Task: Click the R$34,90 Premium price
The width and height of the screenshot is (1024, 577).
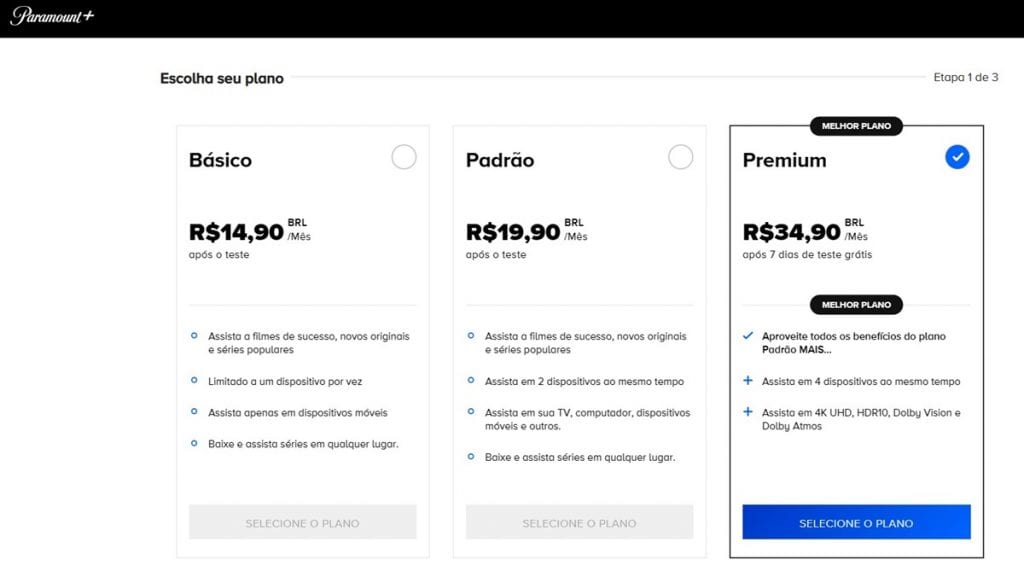Action: [791, 232]
